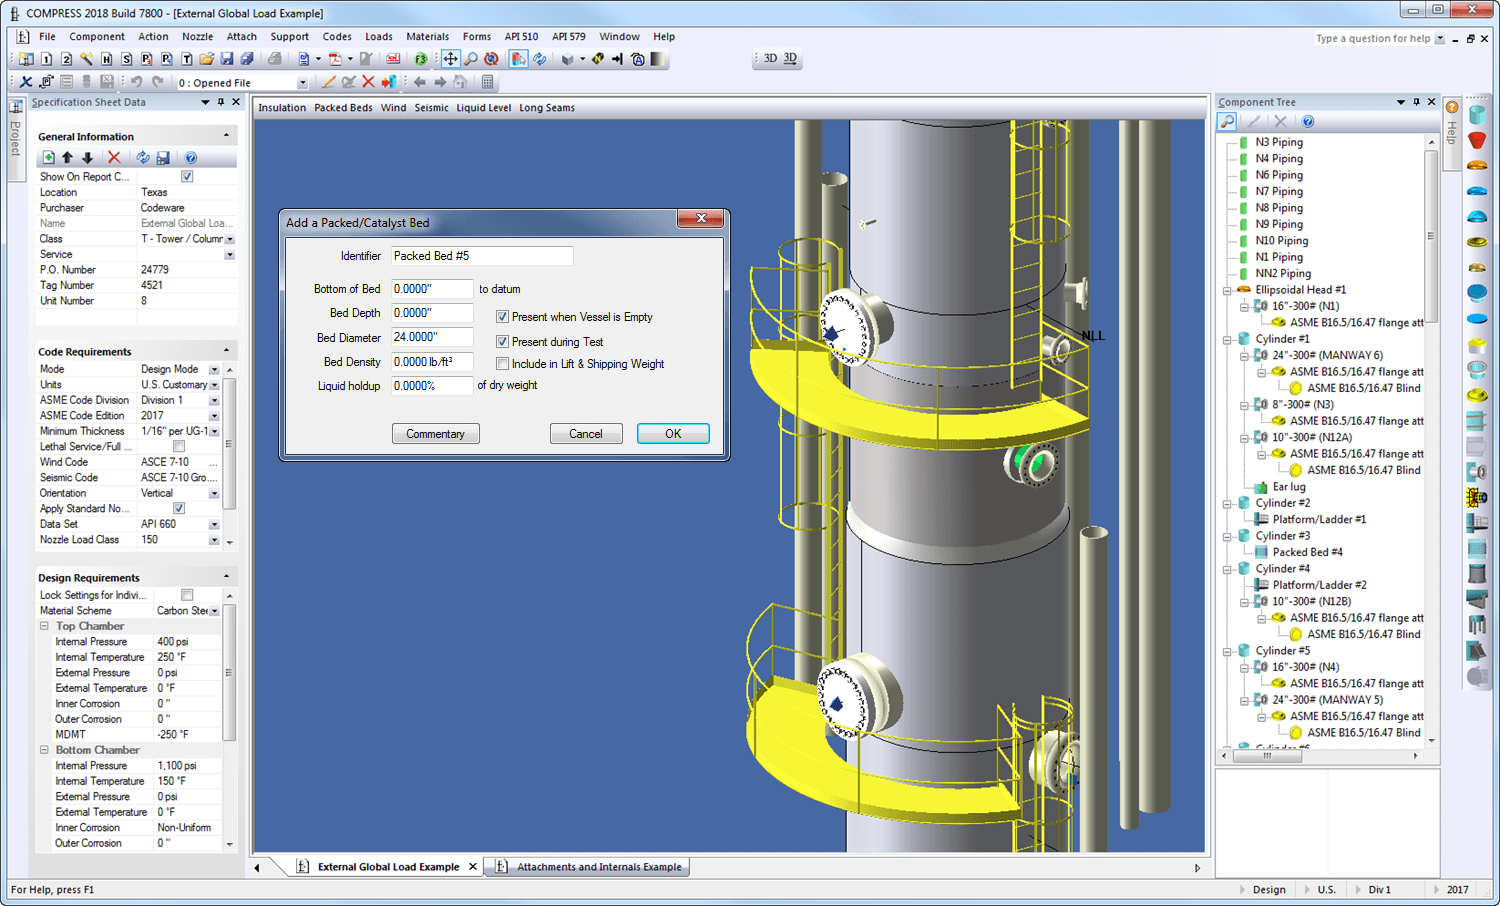1500x906 pixels.
Task: Enable Include in Lift & Shipping Weight
Action: (502, 363)
